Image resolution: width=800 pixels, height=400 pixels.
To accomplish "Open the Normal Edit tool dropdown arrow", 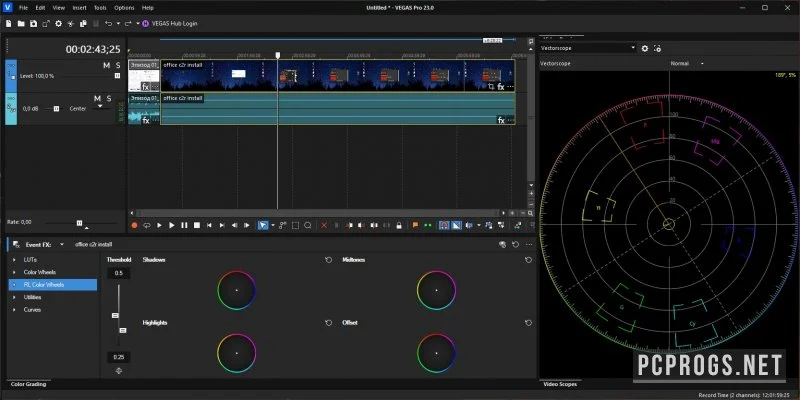I will 273,225.
